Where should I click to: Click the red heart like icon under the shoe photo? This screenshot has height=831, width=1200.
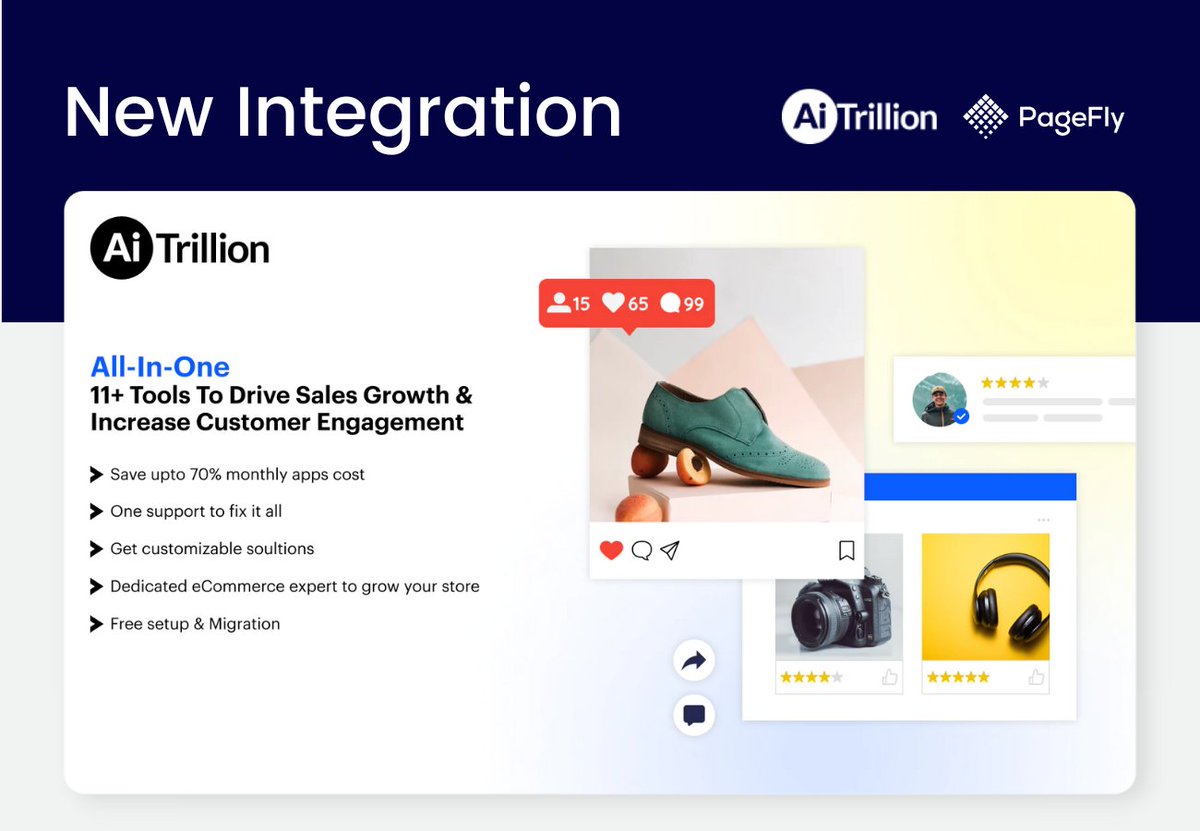[611, 550]
